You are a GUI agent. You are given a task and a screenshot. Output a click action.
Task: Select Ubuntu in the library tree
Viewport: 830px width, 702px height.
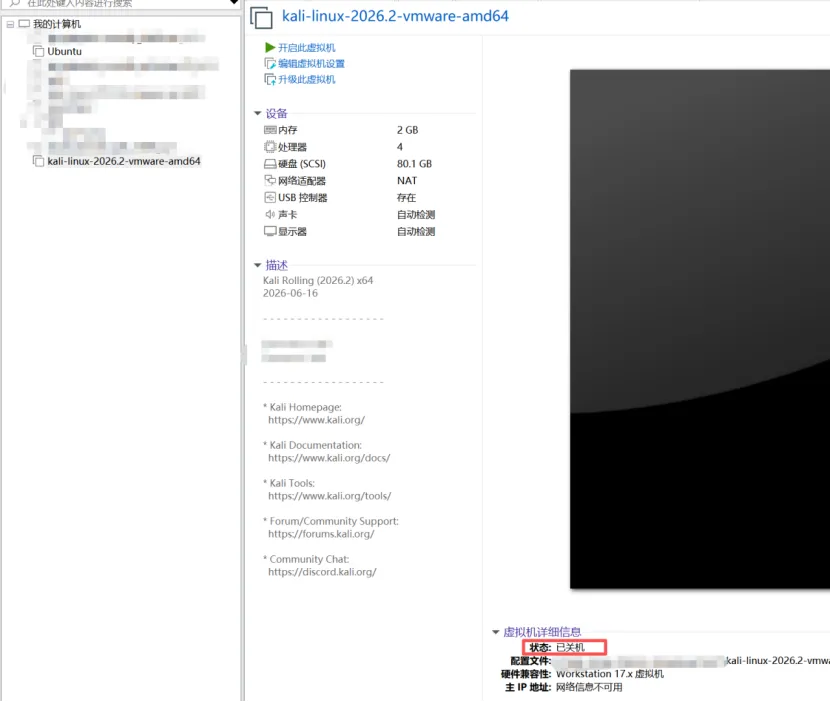click(x=65, y=51)
